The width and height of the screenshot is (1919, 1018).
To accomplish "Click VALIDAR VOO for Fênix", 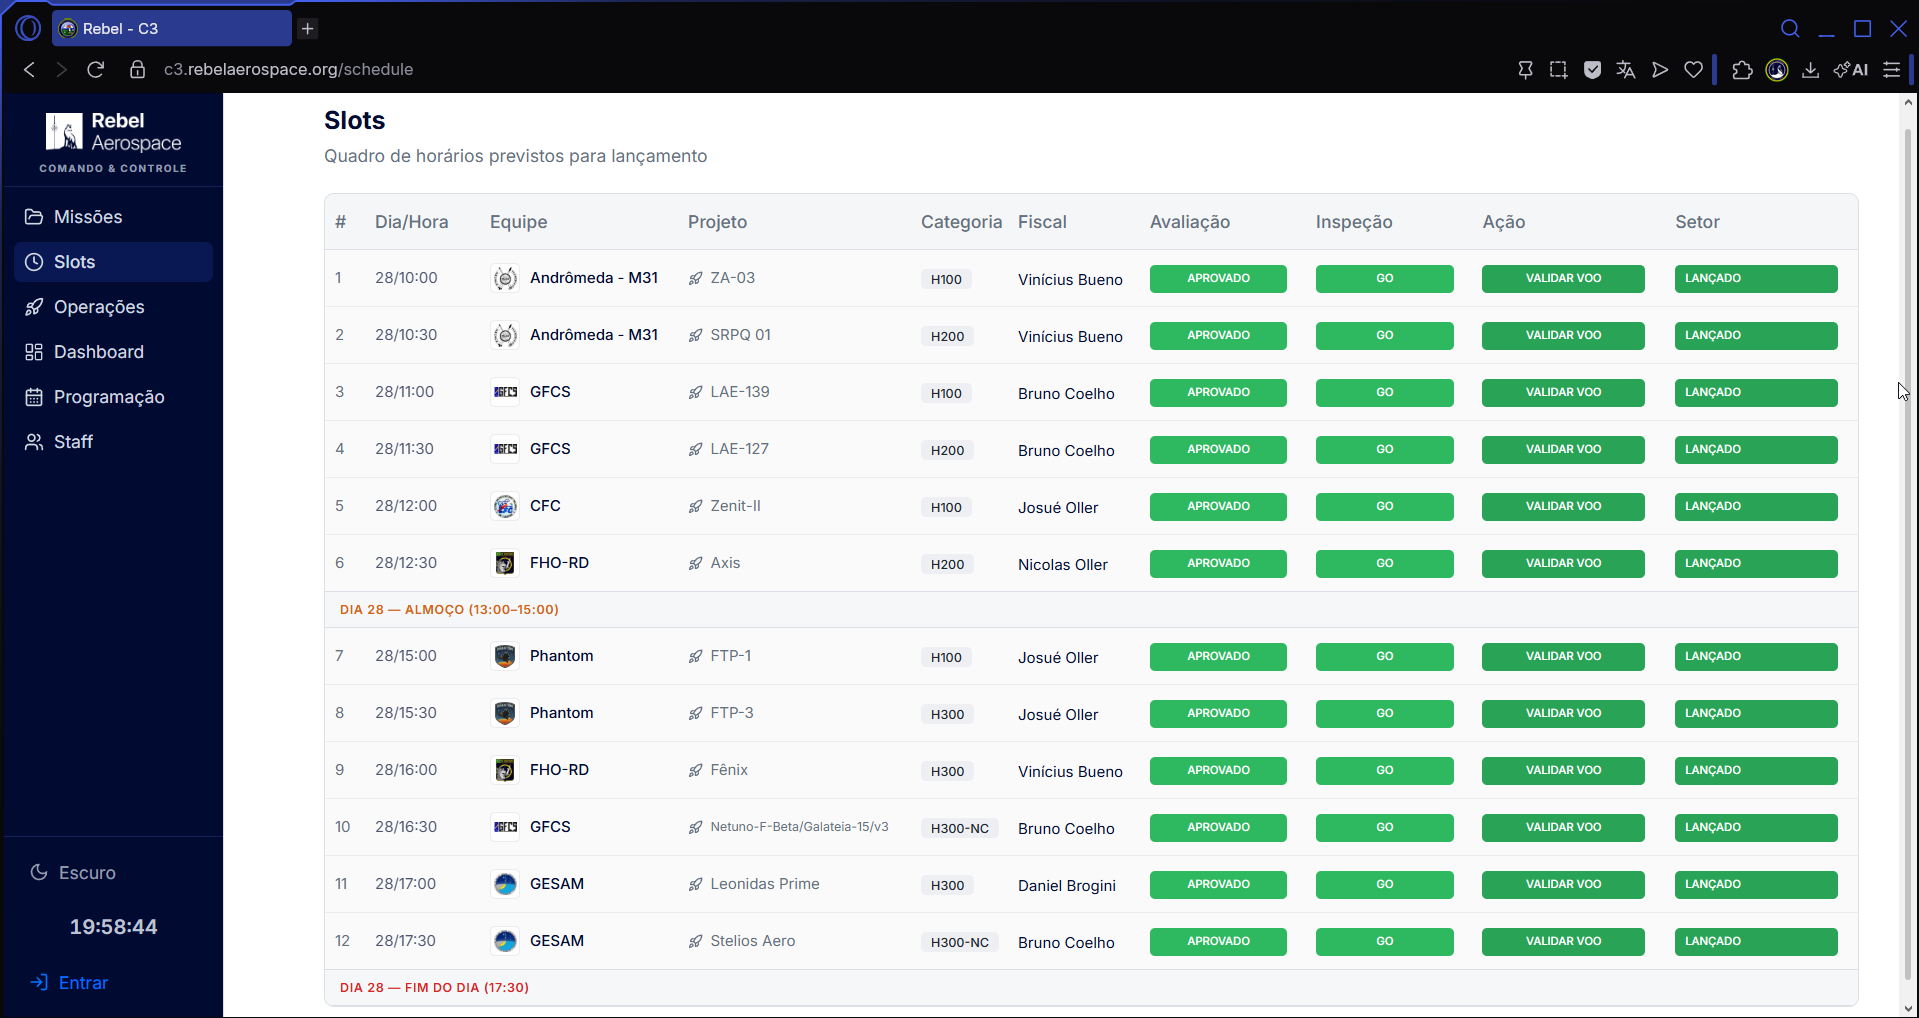I will [1563, 770].
